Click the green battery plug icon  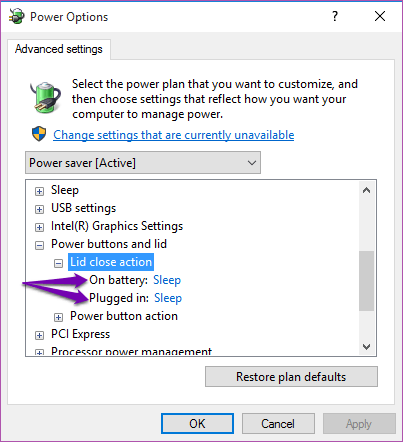[45, 97]
